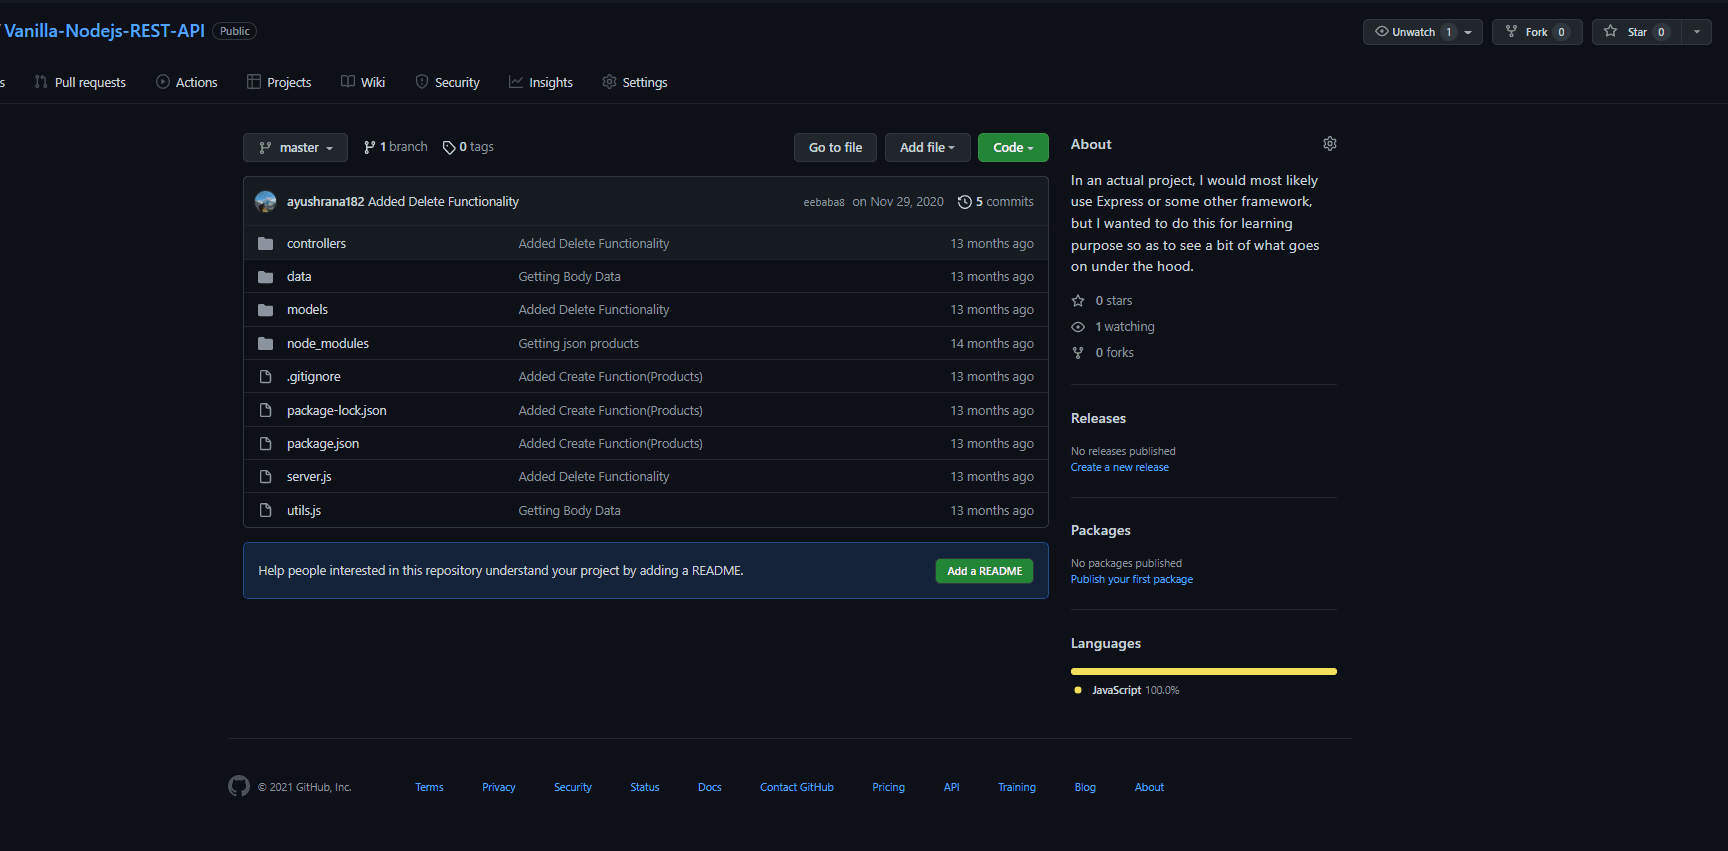Click the controllers folder icon
1728x851 pixels.
[265, 244]
